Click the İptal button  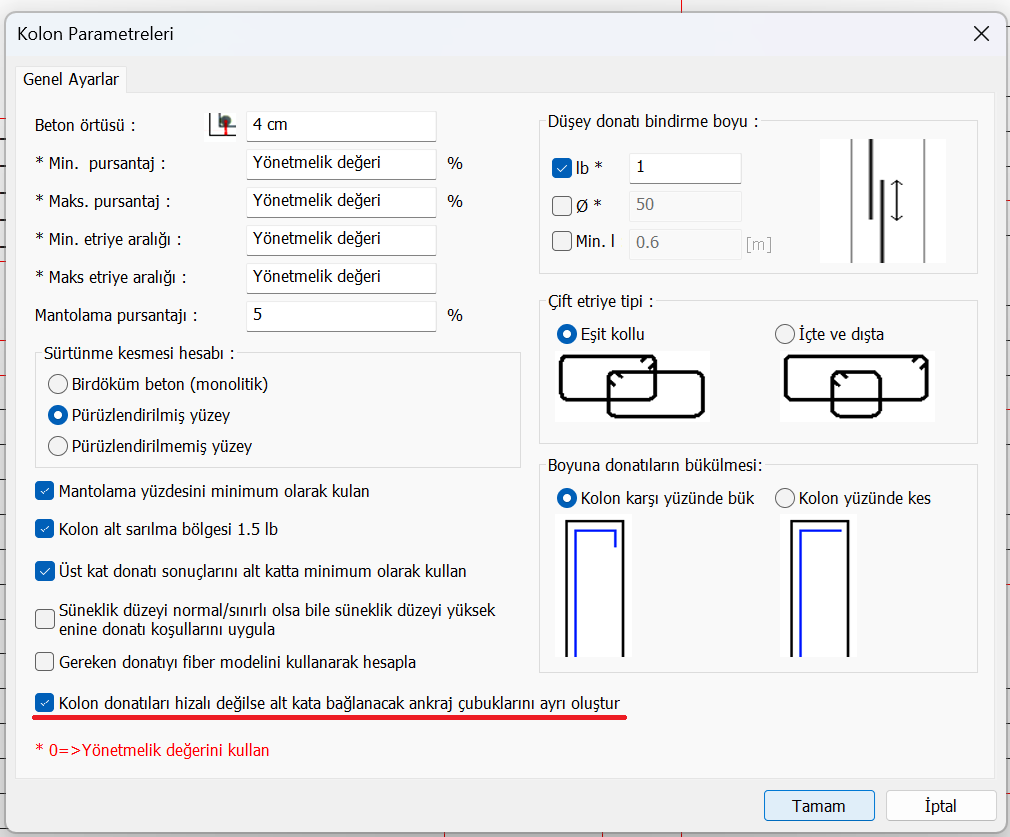pyautogui.click(x=940, y=806)
